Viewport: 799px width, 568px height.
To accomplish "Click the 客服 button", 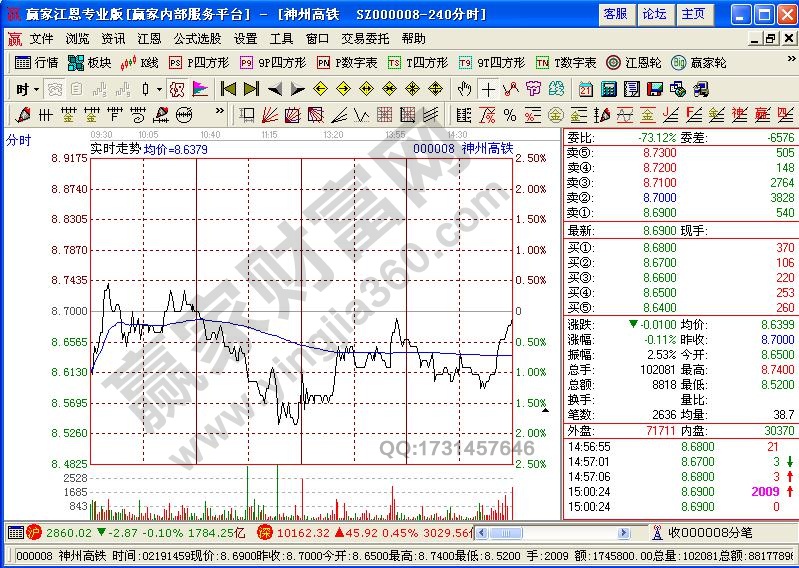I will 615,14.
